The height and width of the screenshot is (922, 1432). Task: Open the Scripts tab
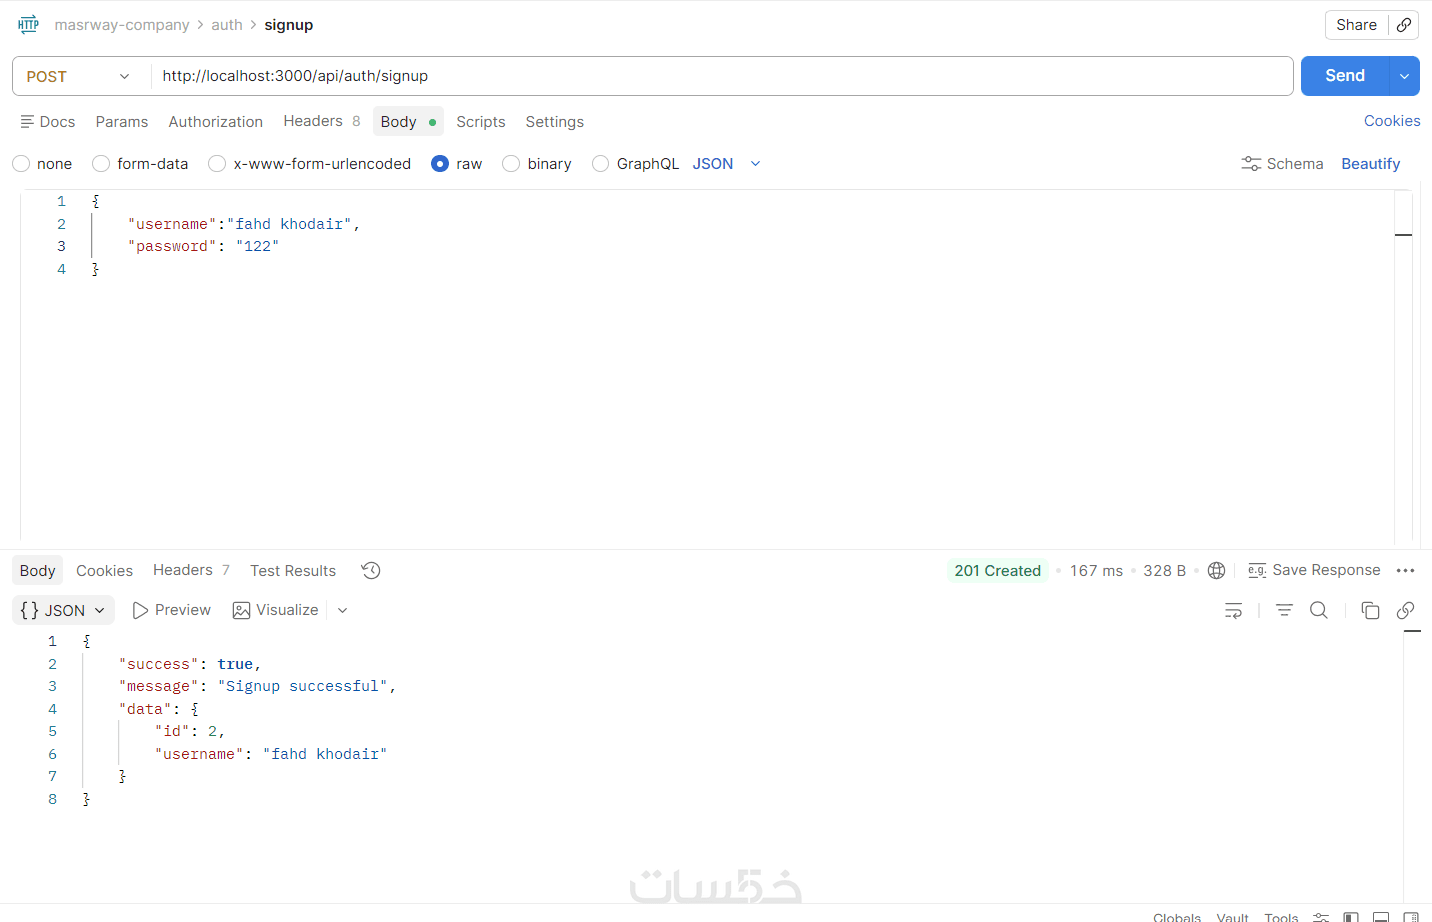(481, 121)
